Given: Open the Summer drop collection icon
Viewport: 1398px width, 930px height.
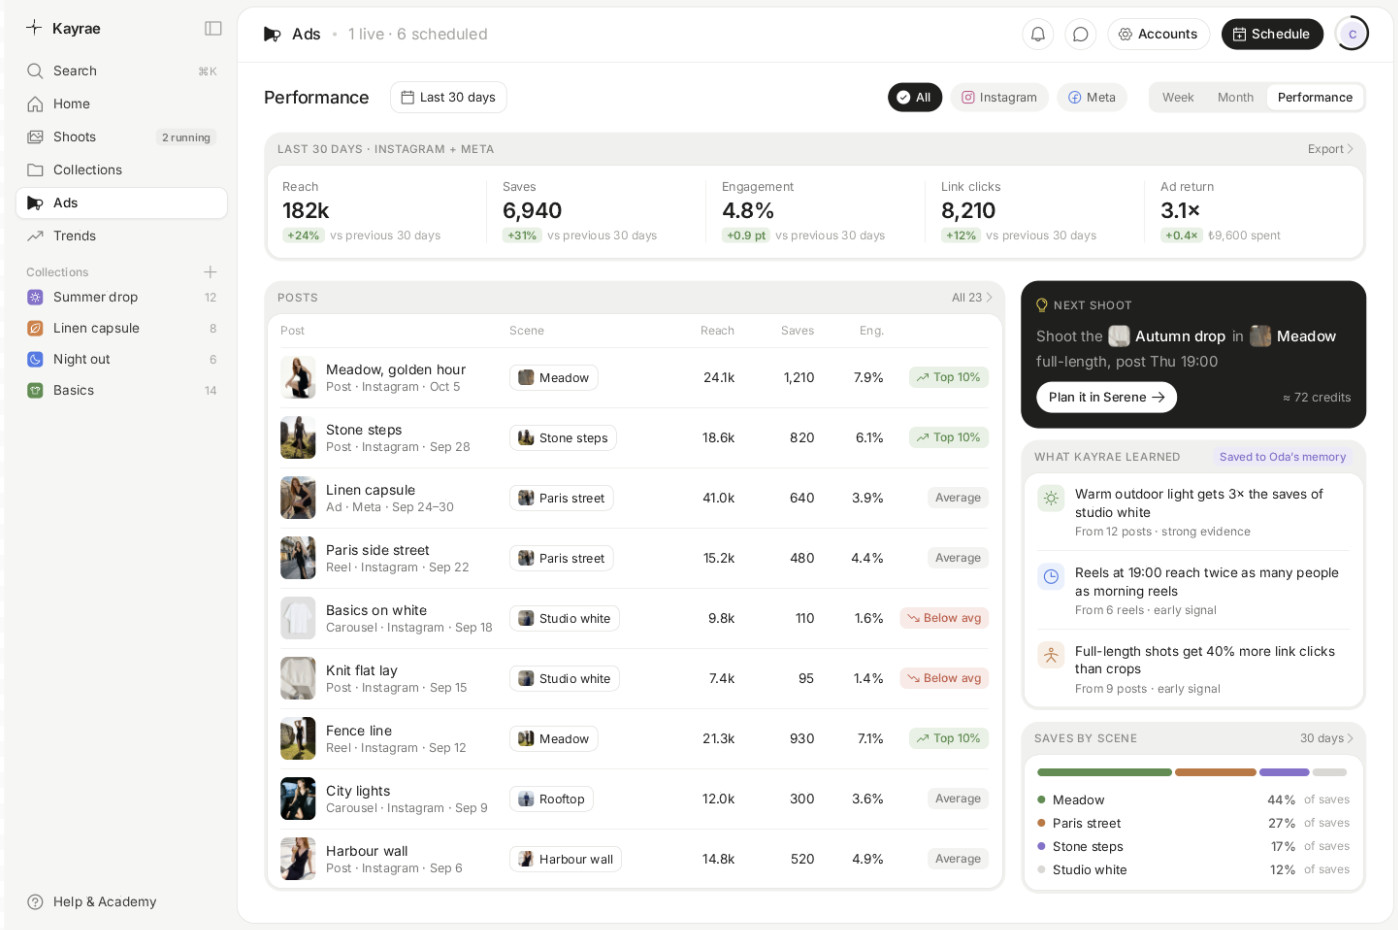Looking at the screenshot, I should 35,297.
